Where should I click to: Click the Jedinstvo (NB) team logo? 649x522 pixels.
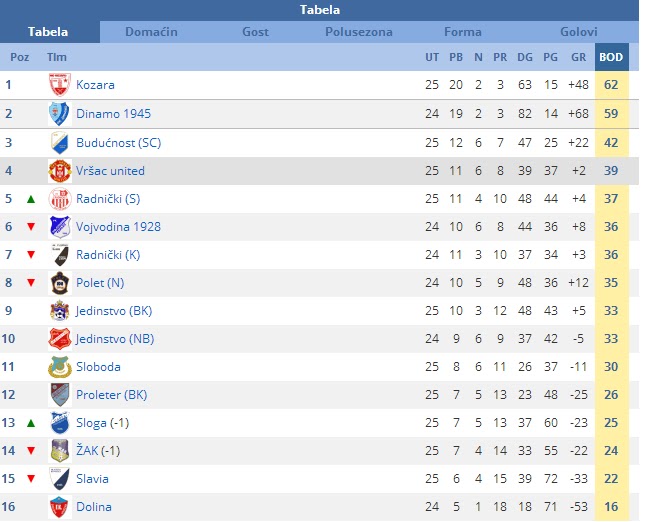[60, 339]
